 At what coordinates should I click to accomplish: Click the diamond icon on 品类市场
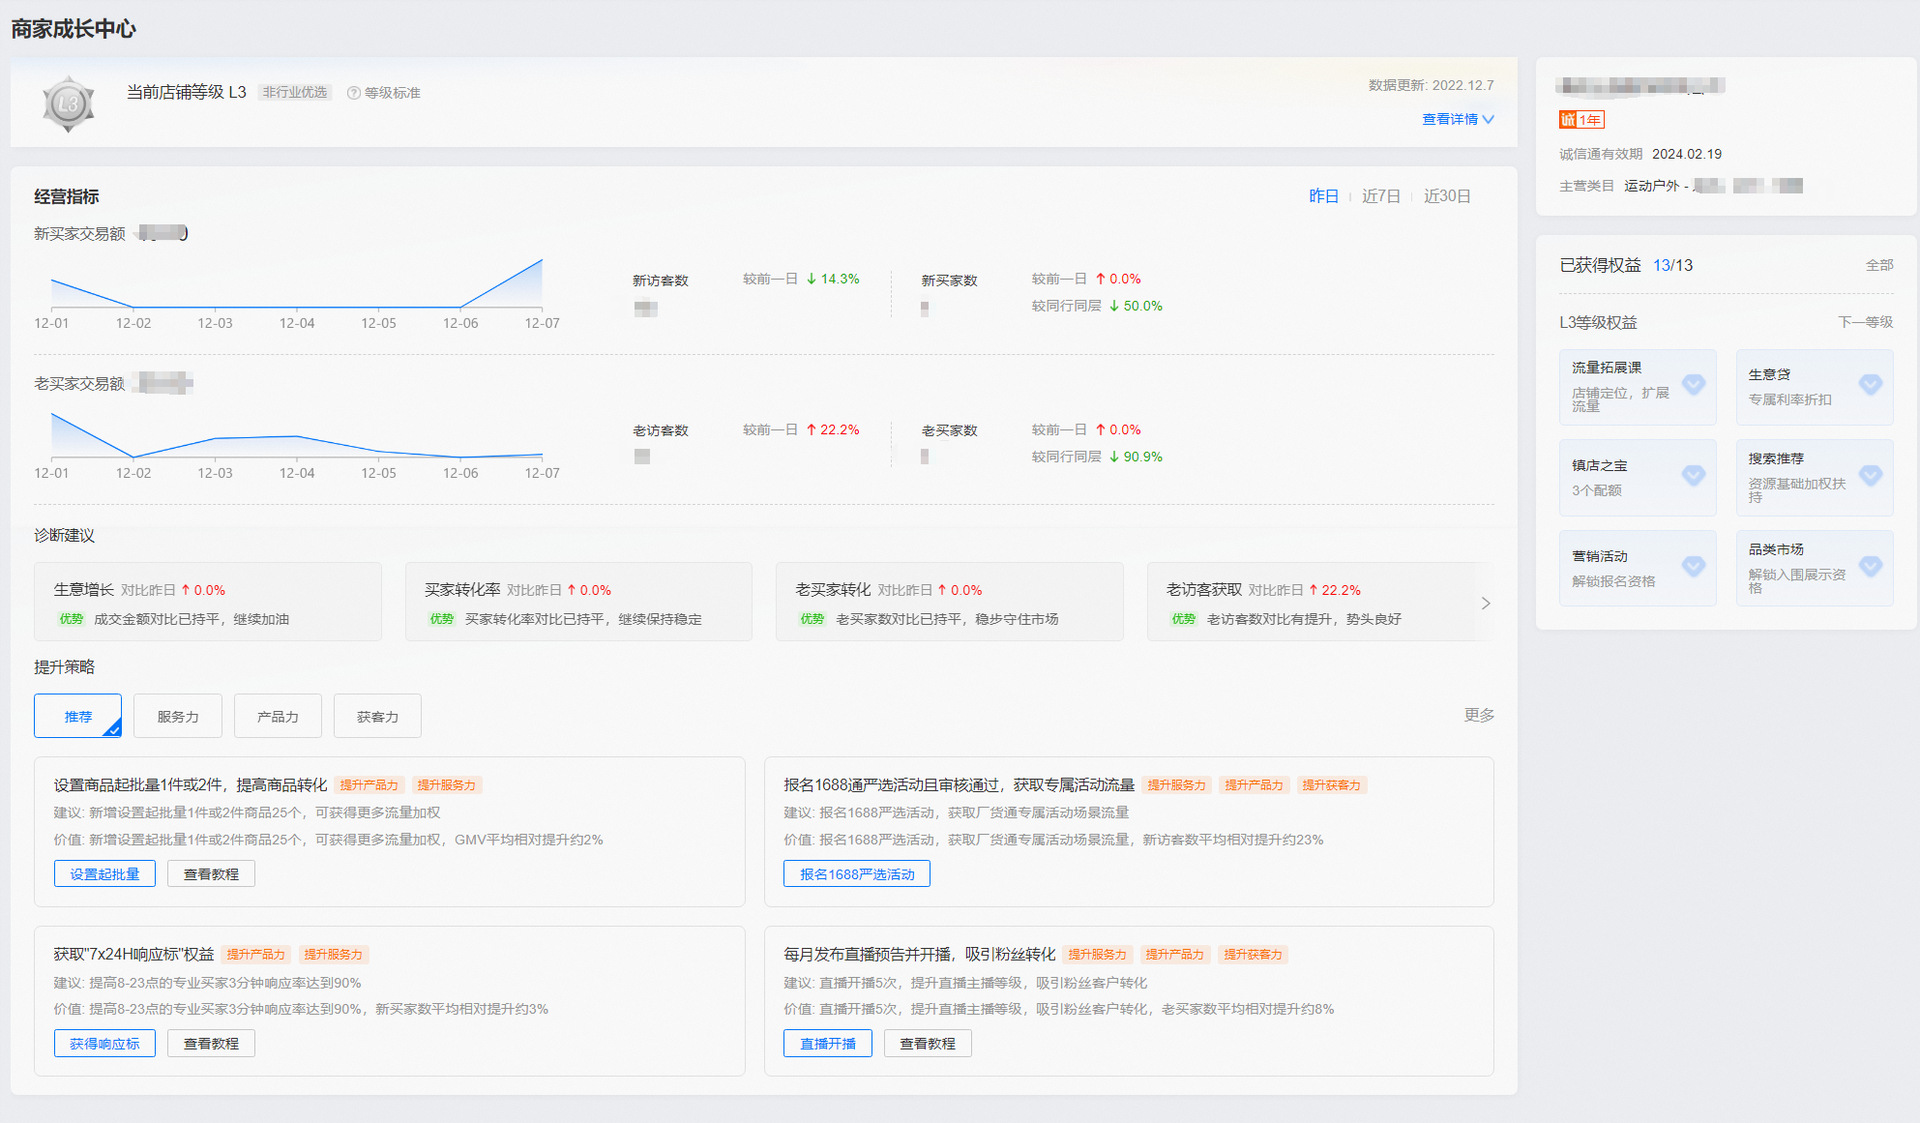1870,566
